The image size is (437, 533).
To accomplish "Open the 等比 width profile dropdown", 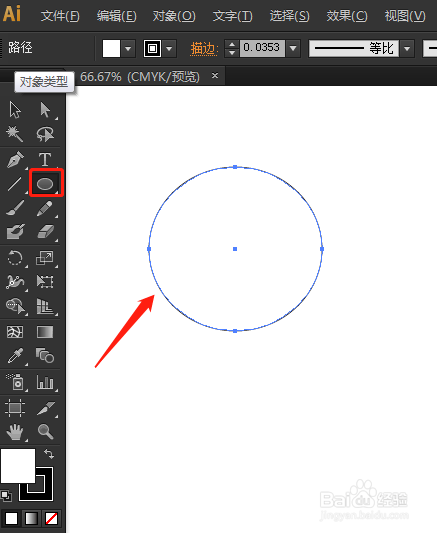I will pos(407,49).
